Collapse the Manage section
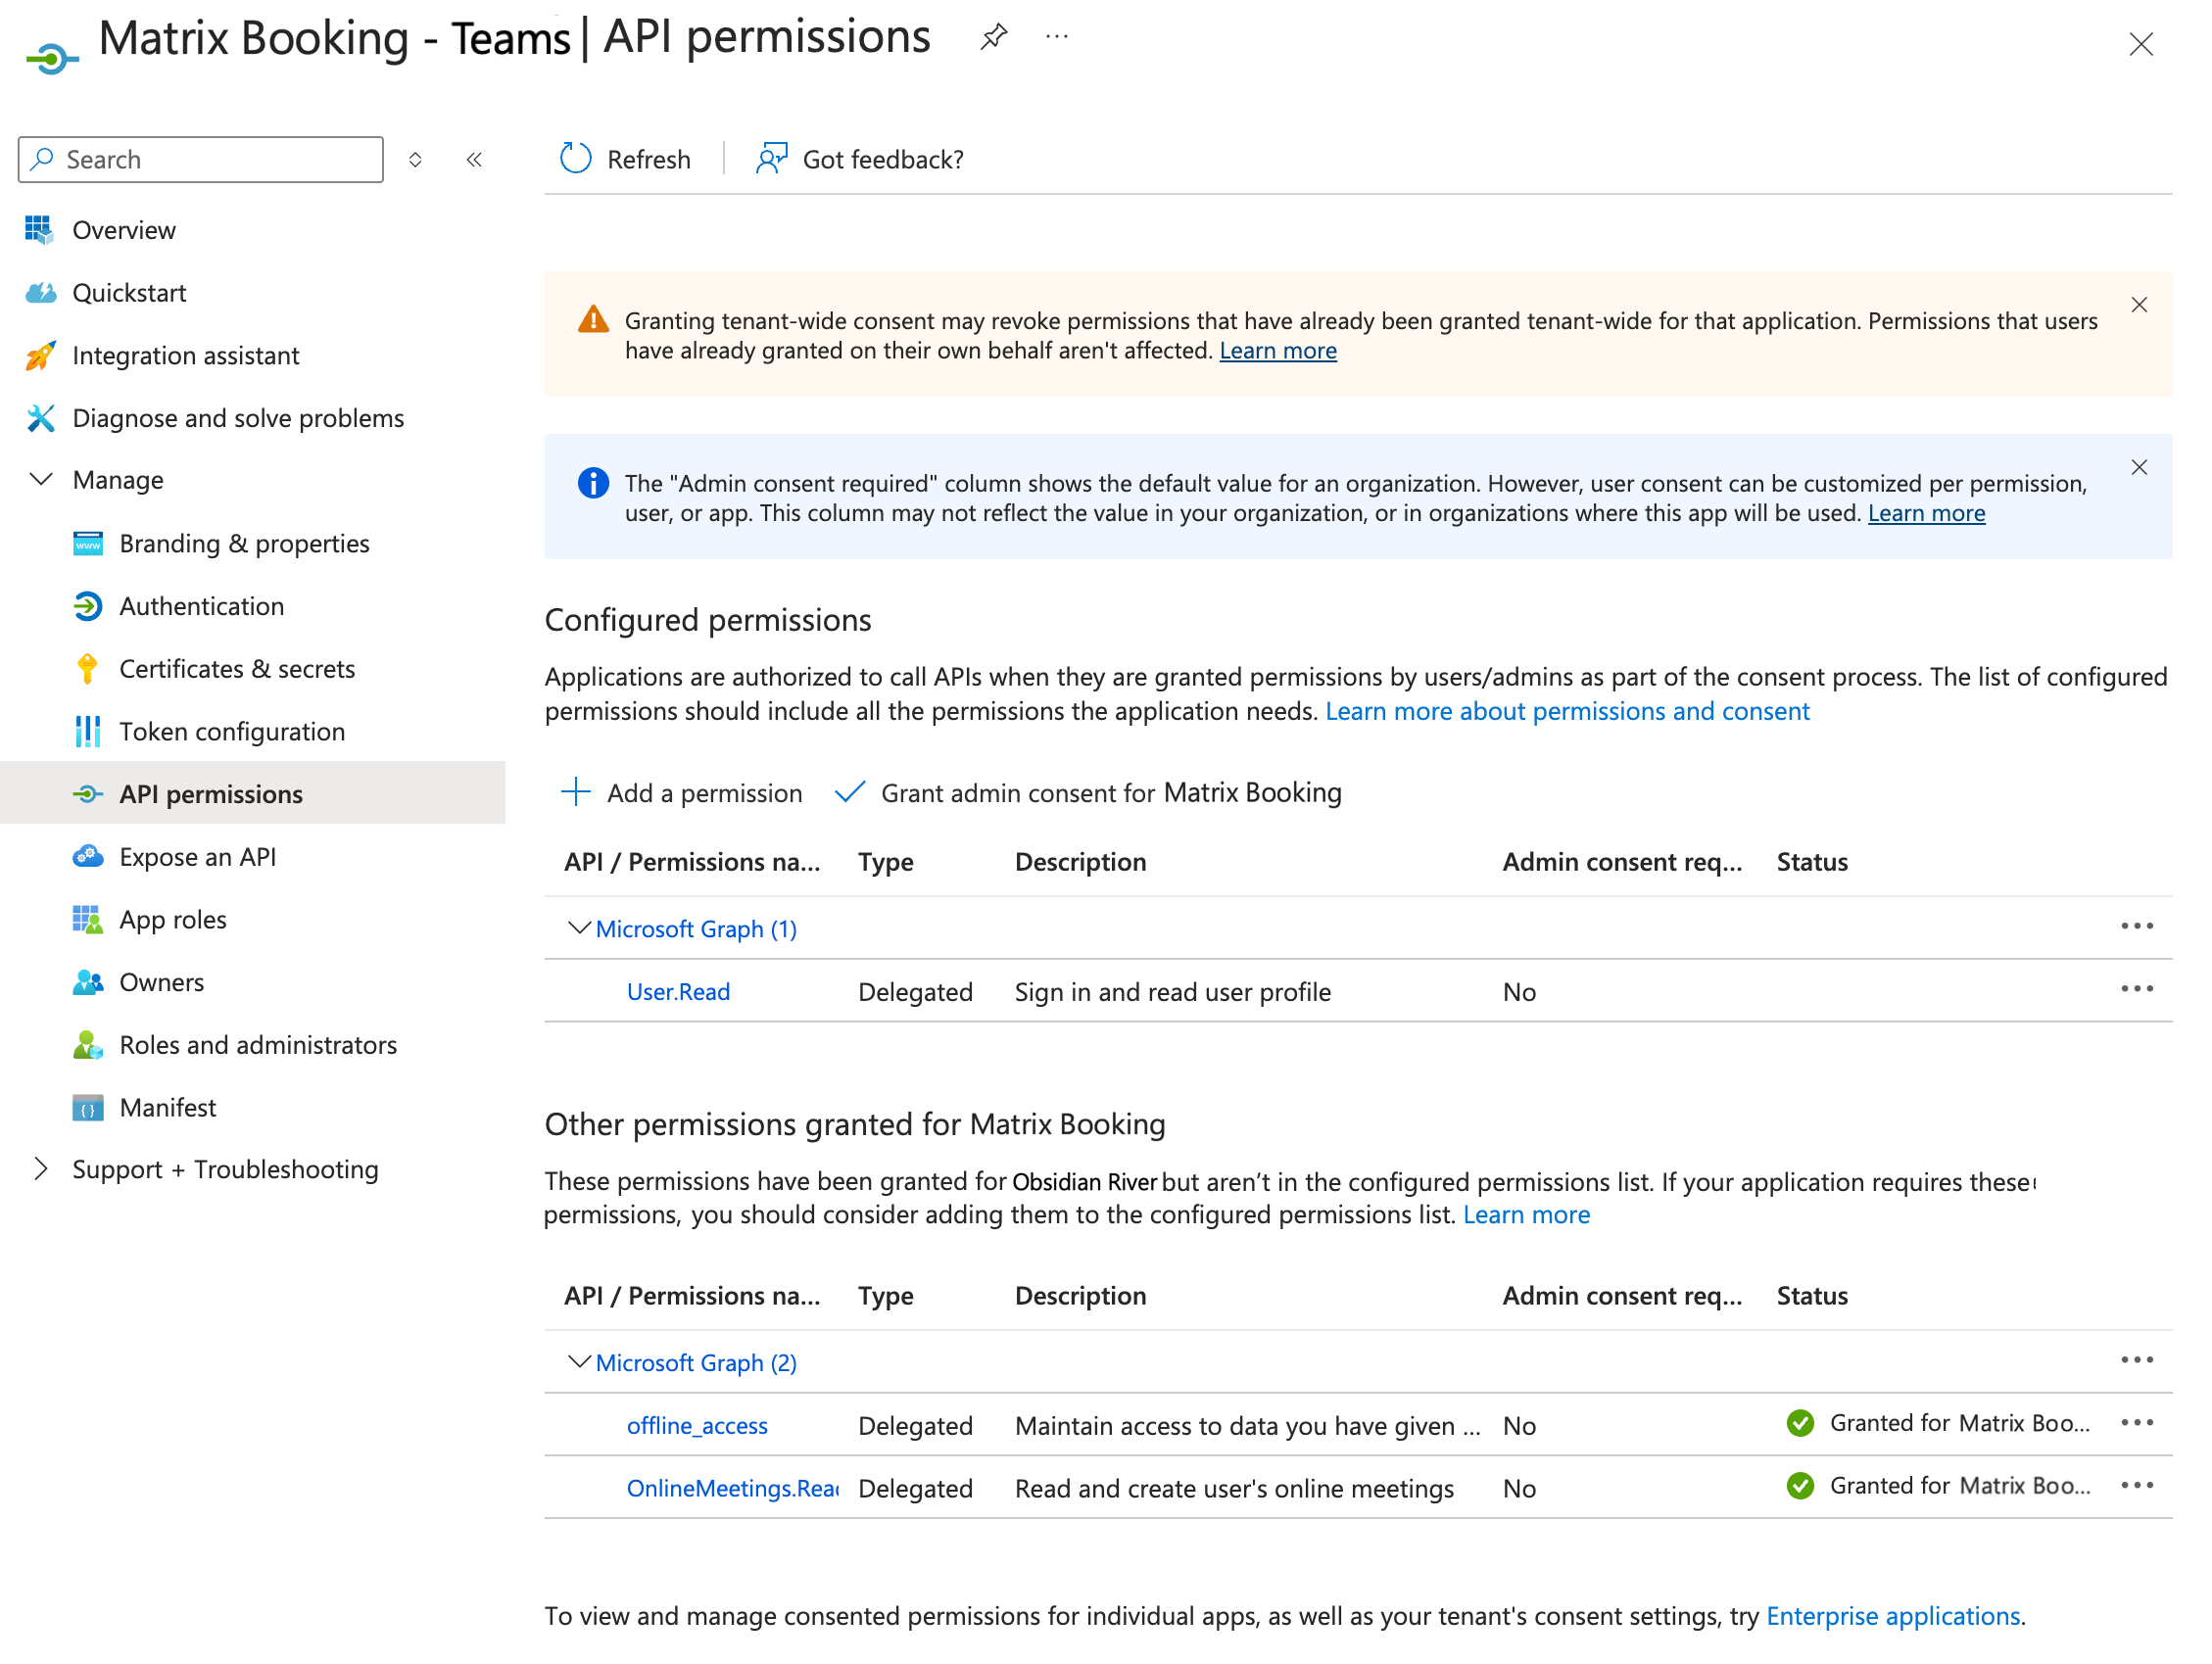2212x1664 pixels. [x=40, y=479]
